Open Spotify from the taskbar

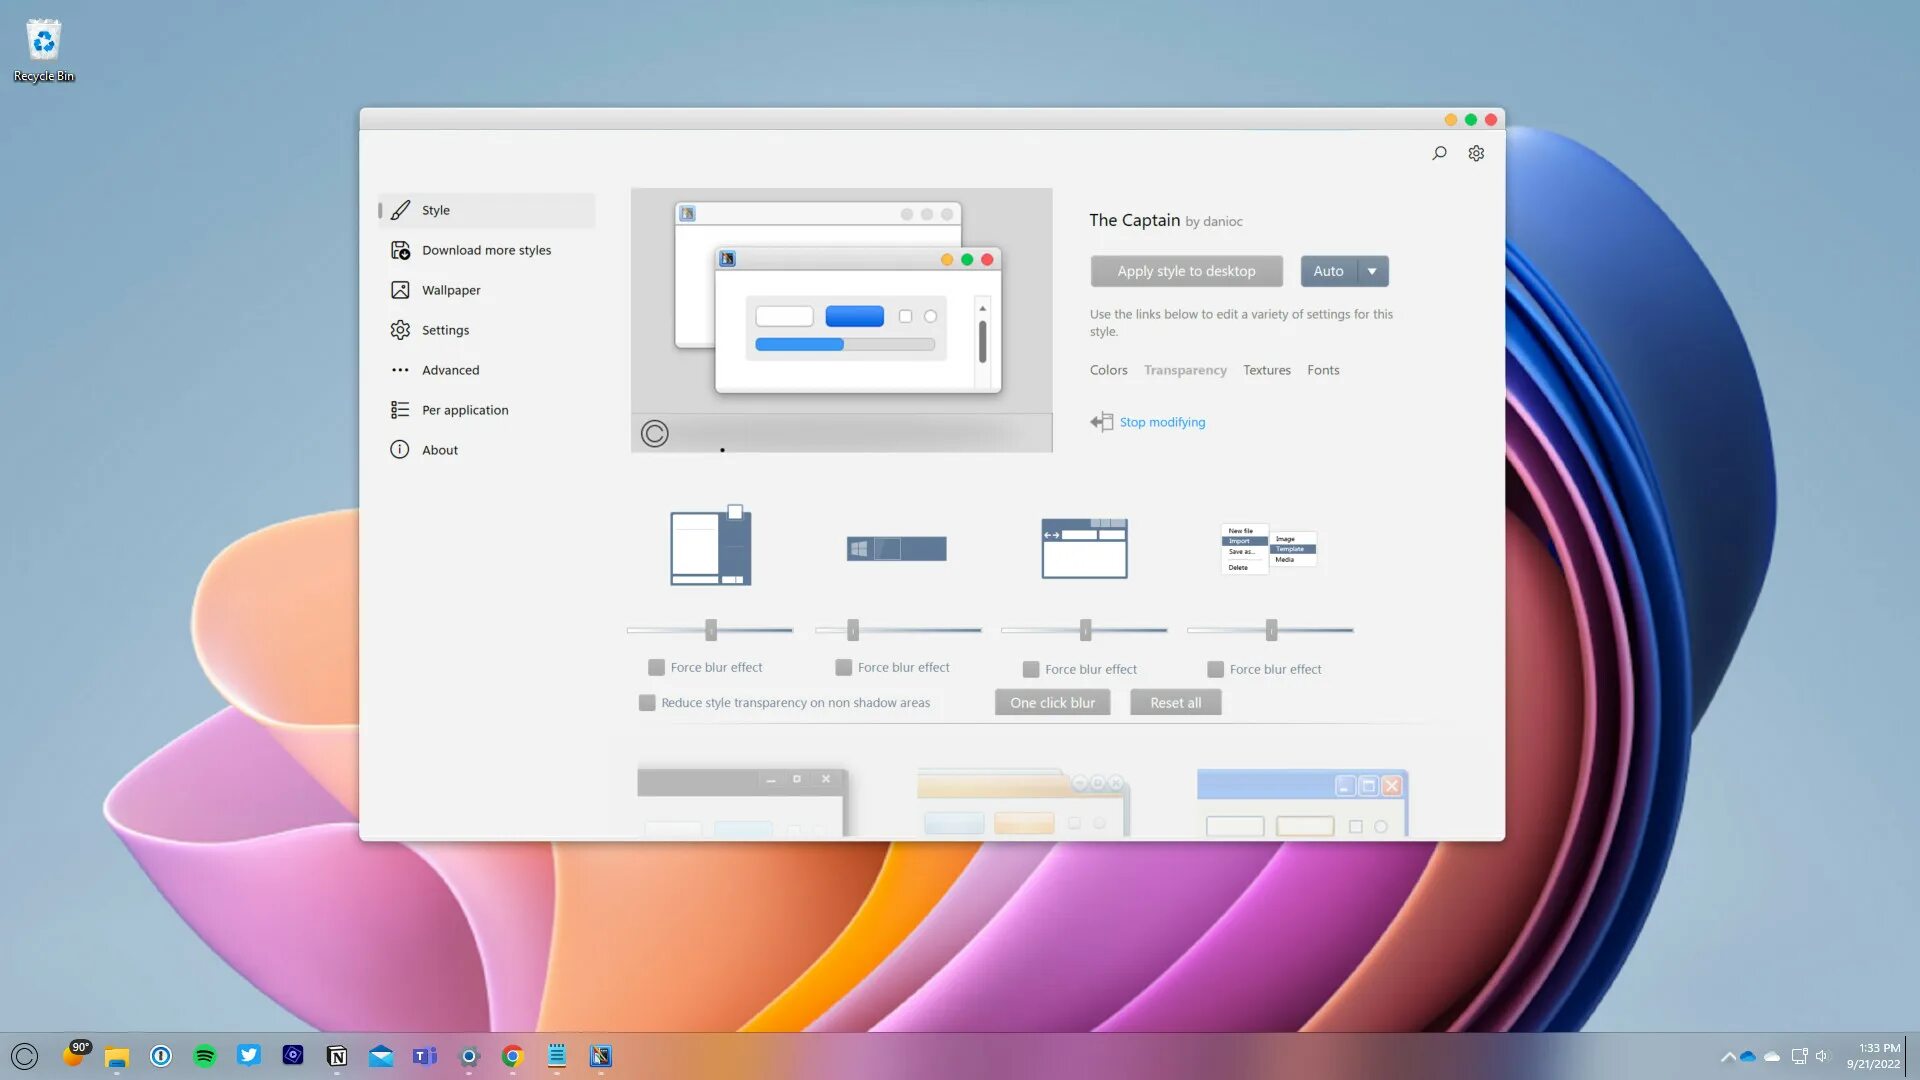(205, 1056)
